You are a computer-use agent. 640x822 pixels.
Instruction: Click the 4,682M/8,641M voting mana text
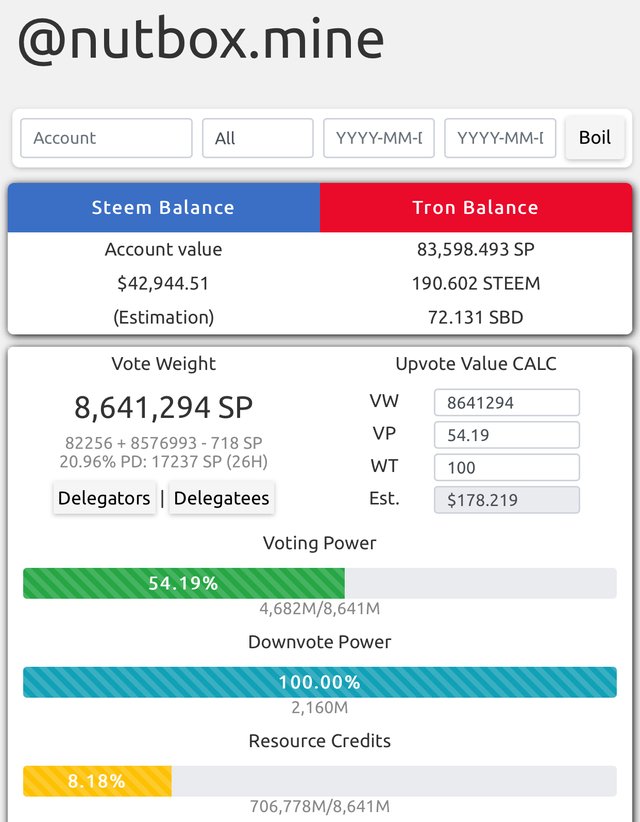(x=320, y=609)
